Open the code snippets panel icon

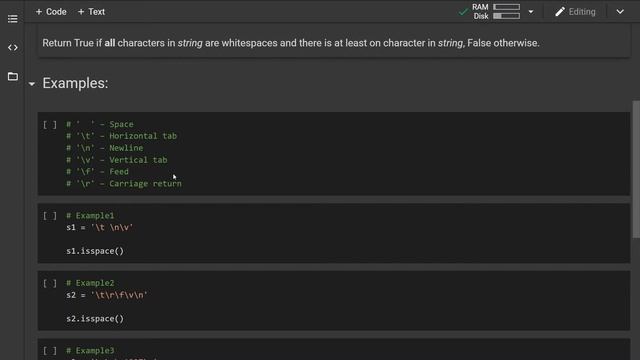[x=13, y=48]
